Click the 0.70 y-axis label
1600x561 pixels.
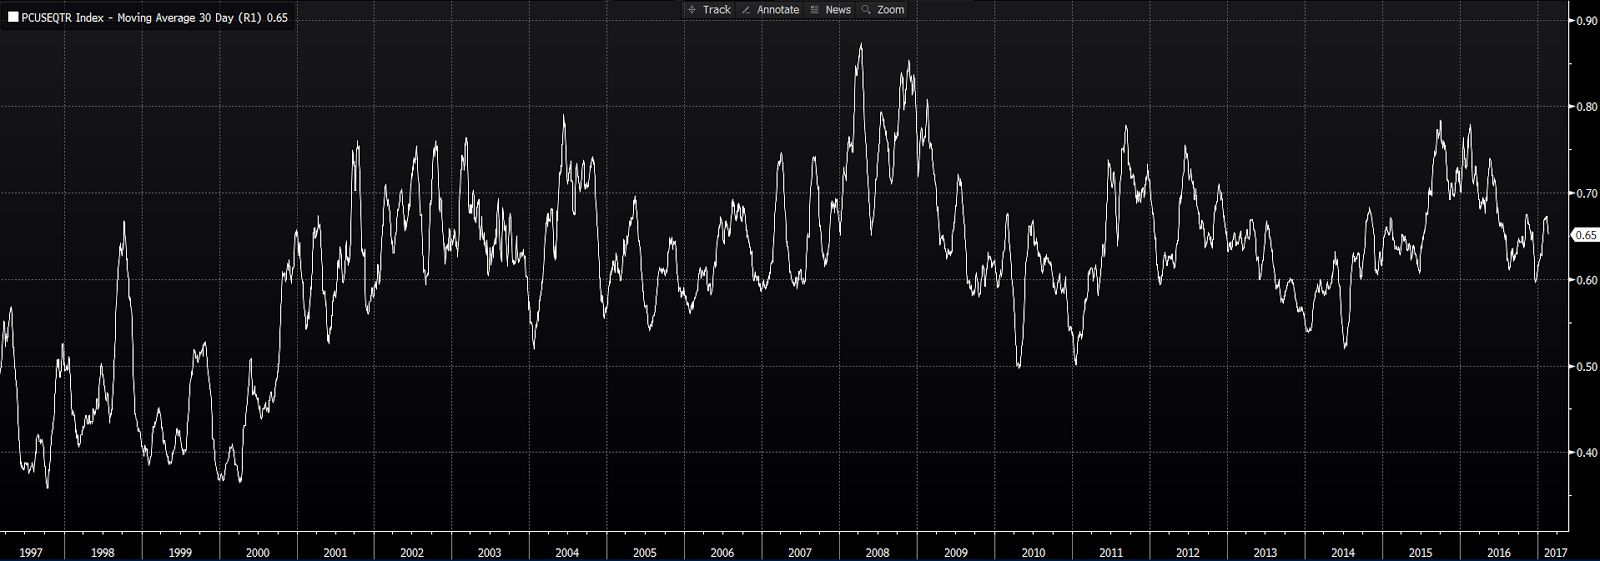(x=1587, y=193)
